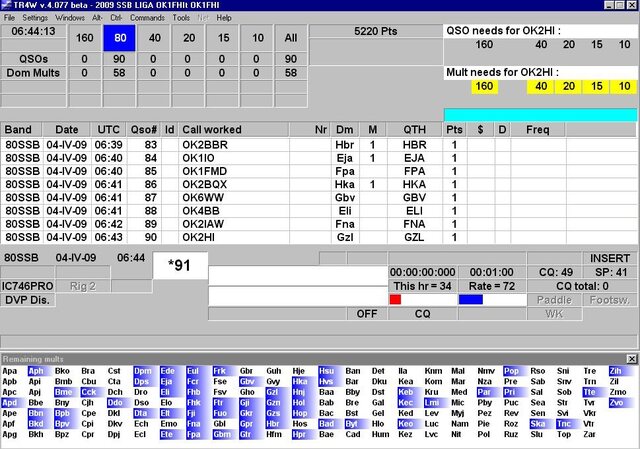Select the highlighted 80 band cell
The width and height of the screenshot is (640, 449).
tap(117, 39)
